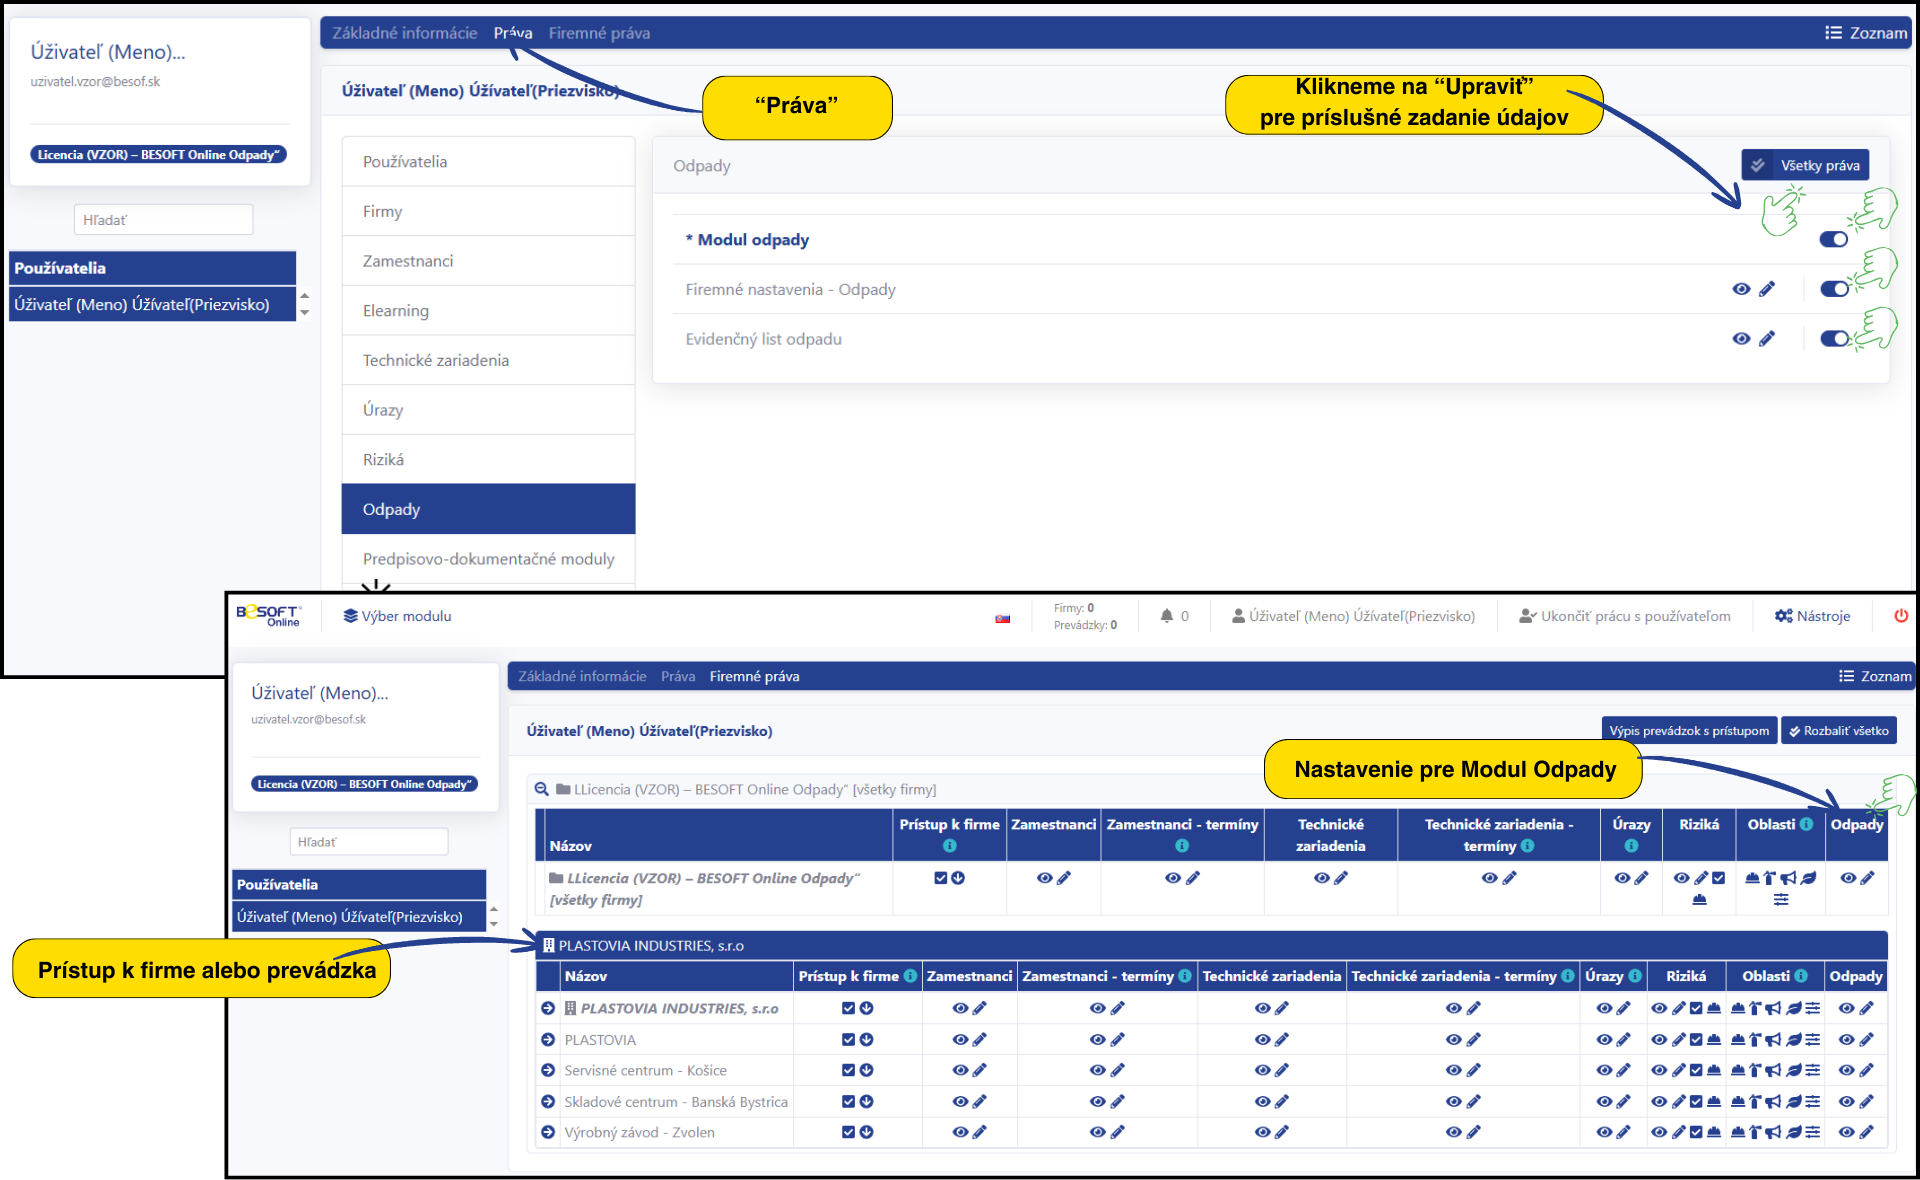Expand the Servisné centrum - Košice row arrow
The height and width of the screenshot is (1180, 1920).
point(548,1070)
